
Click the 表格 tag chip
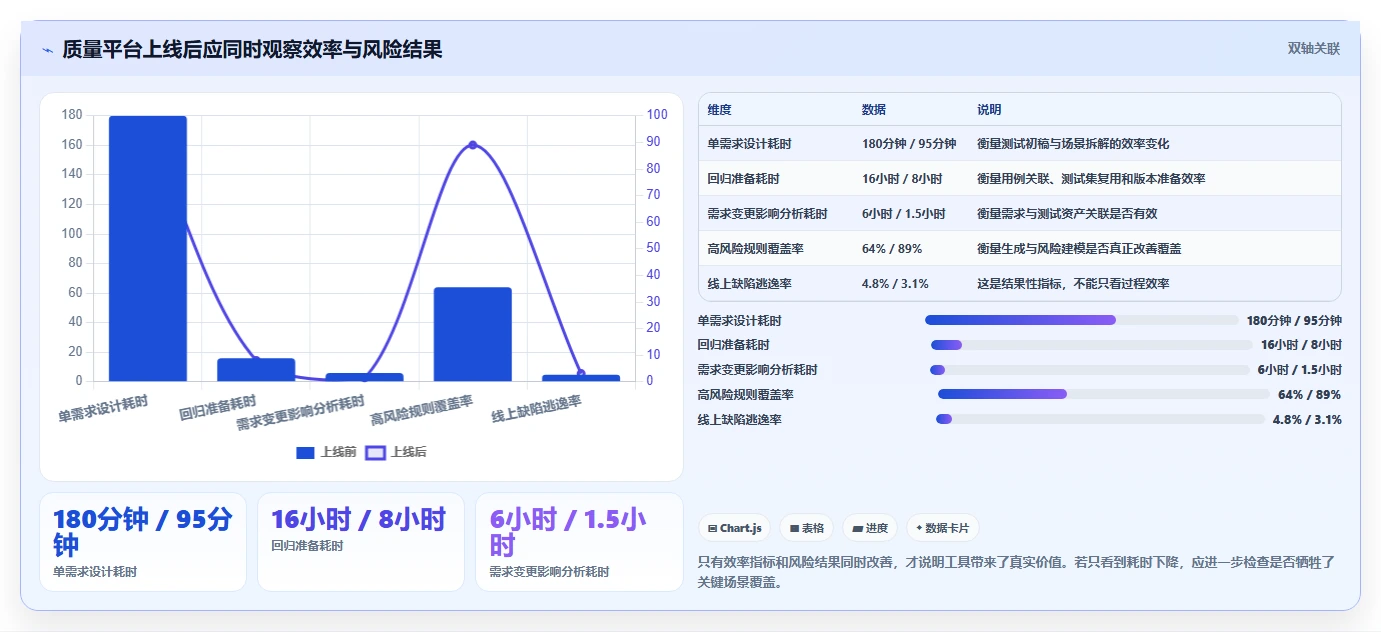[807, 528]
